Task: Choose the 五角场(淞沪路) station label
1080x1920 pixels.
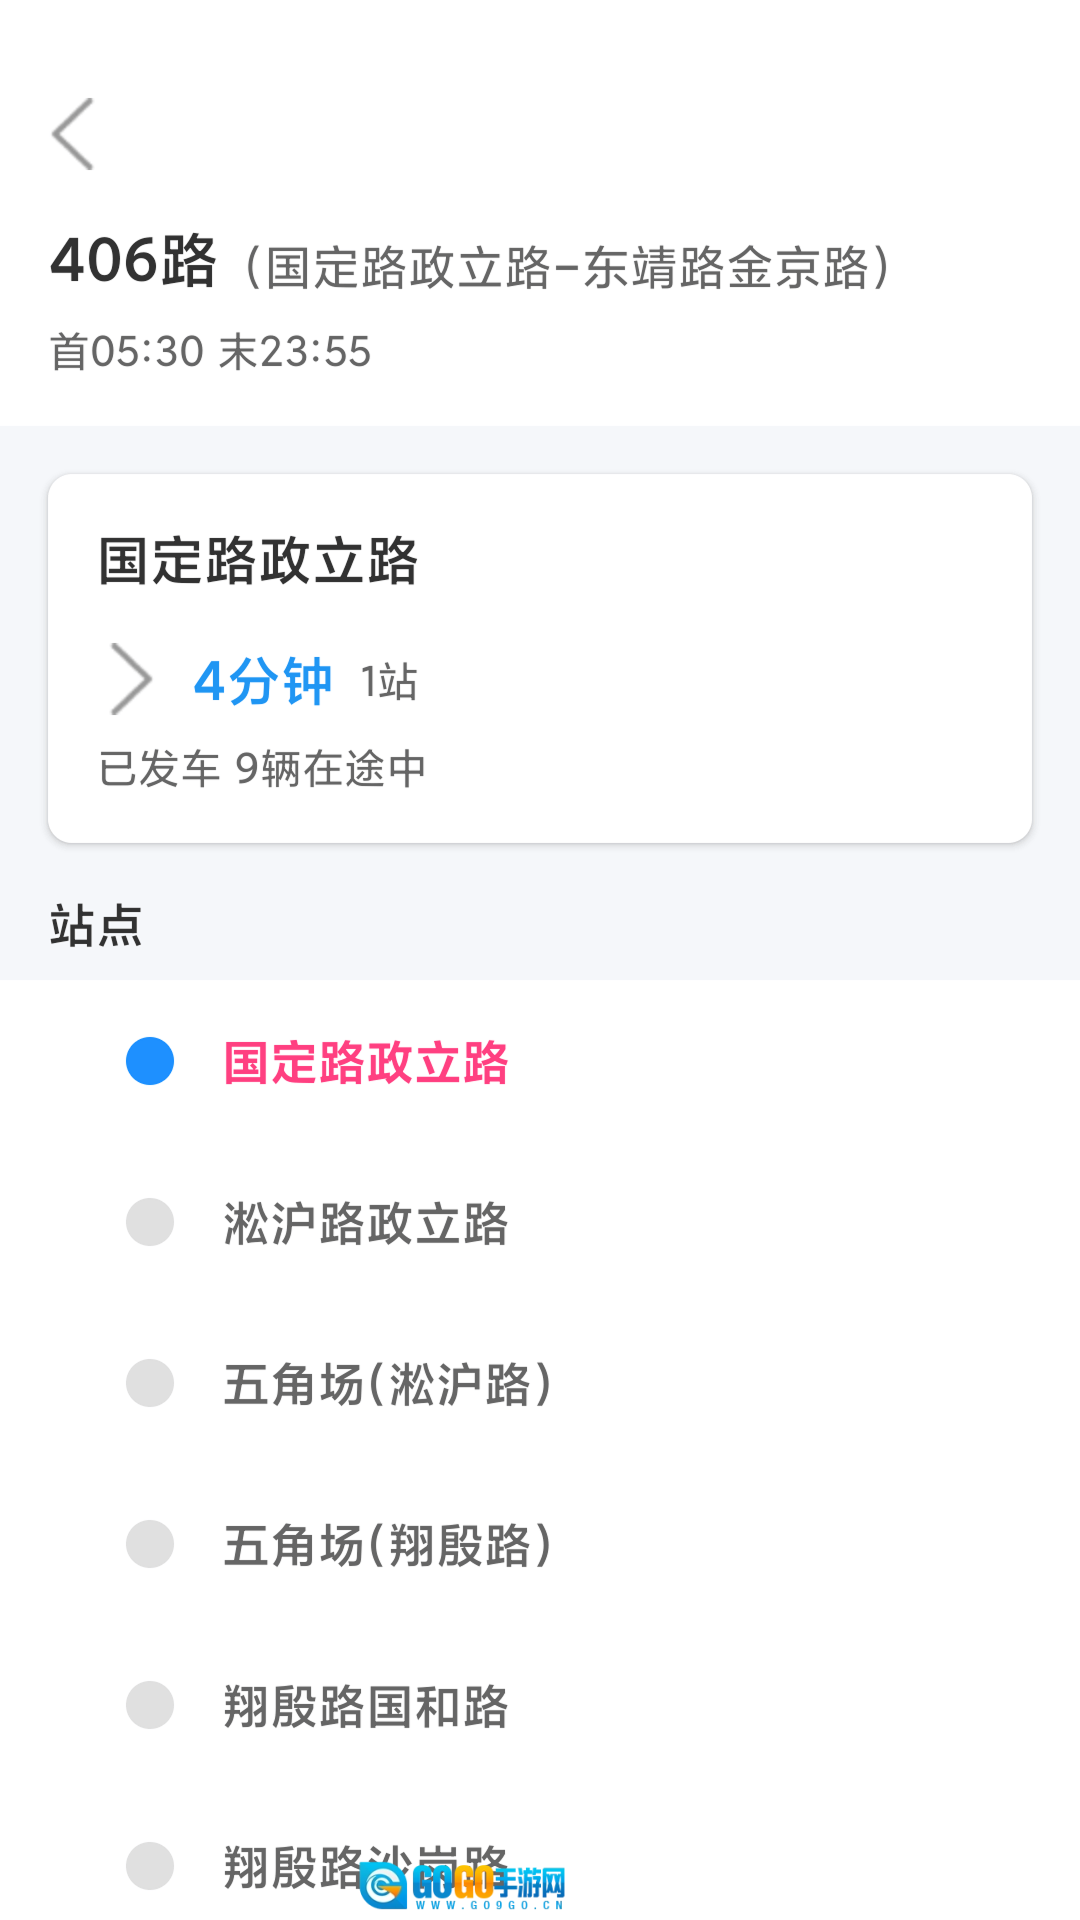Action: pyautogui.click(x=388, y=1384)
